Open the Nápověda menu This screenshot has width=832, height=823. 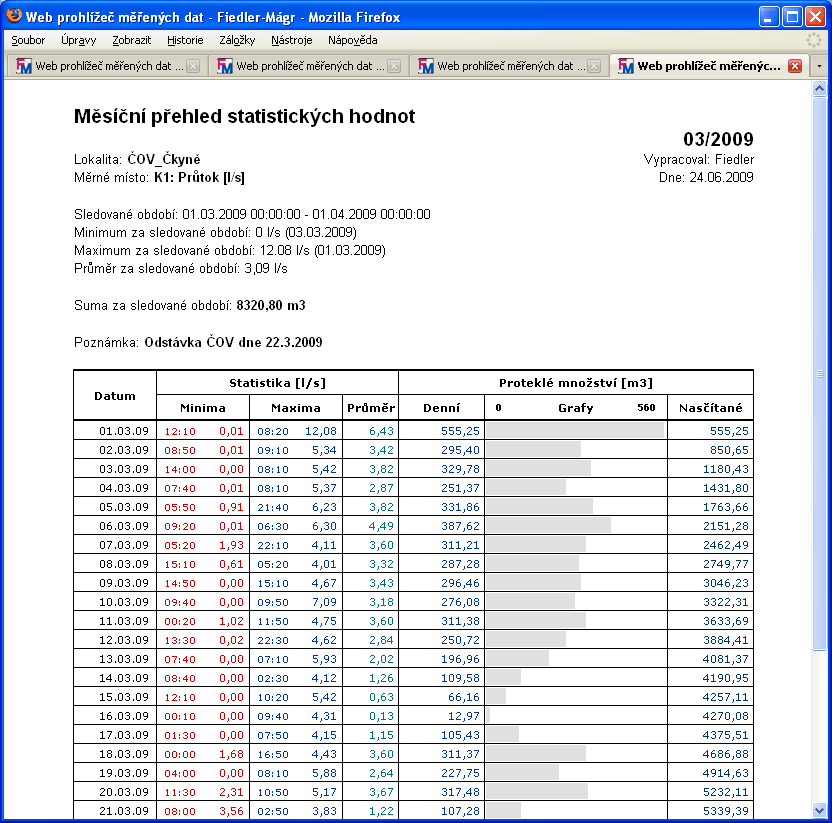click(x=352, y=40)
